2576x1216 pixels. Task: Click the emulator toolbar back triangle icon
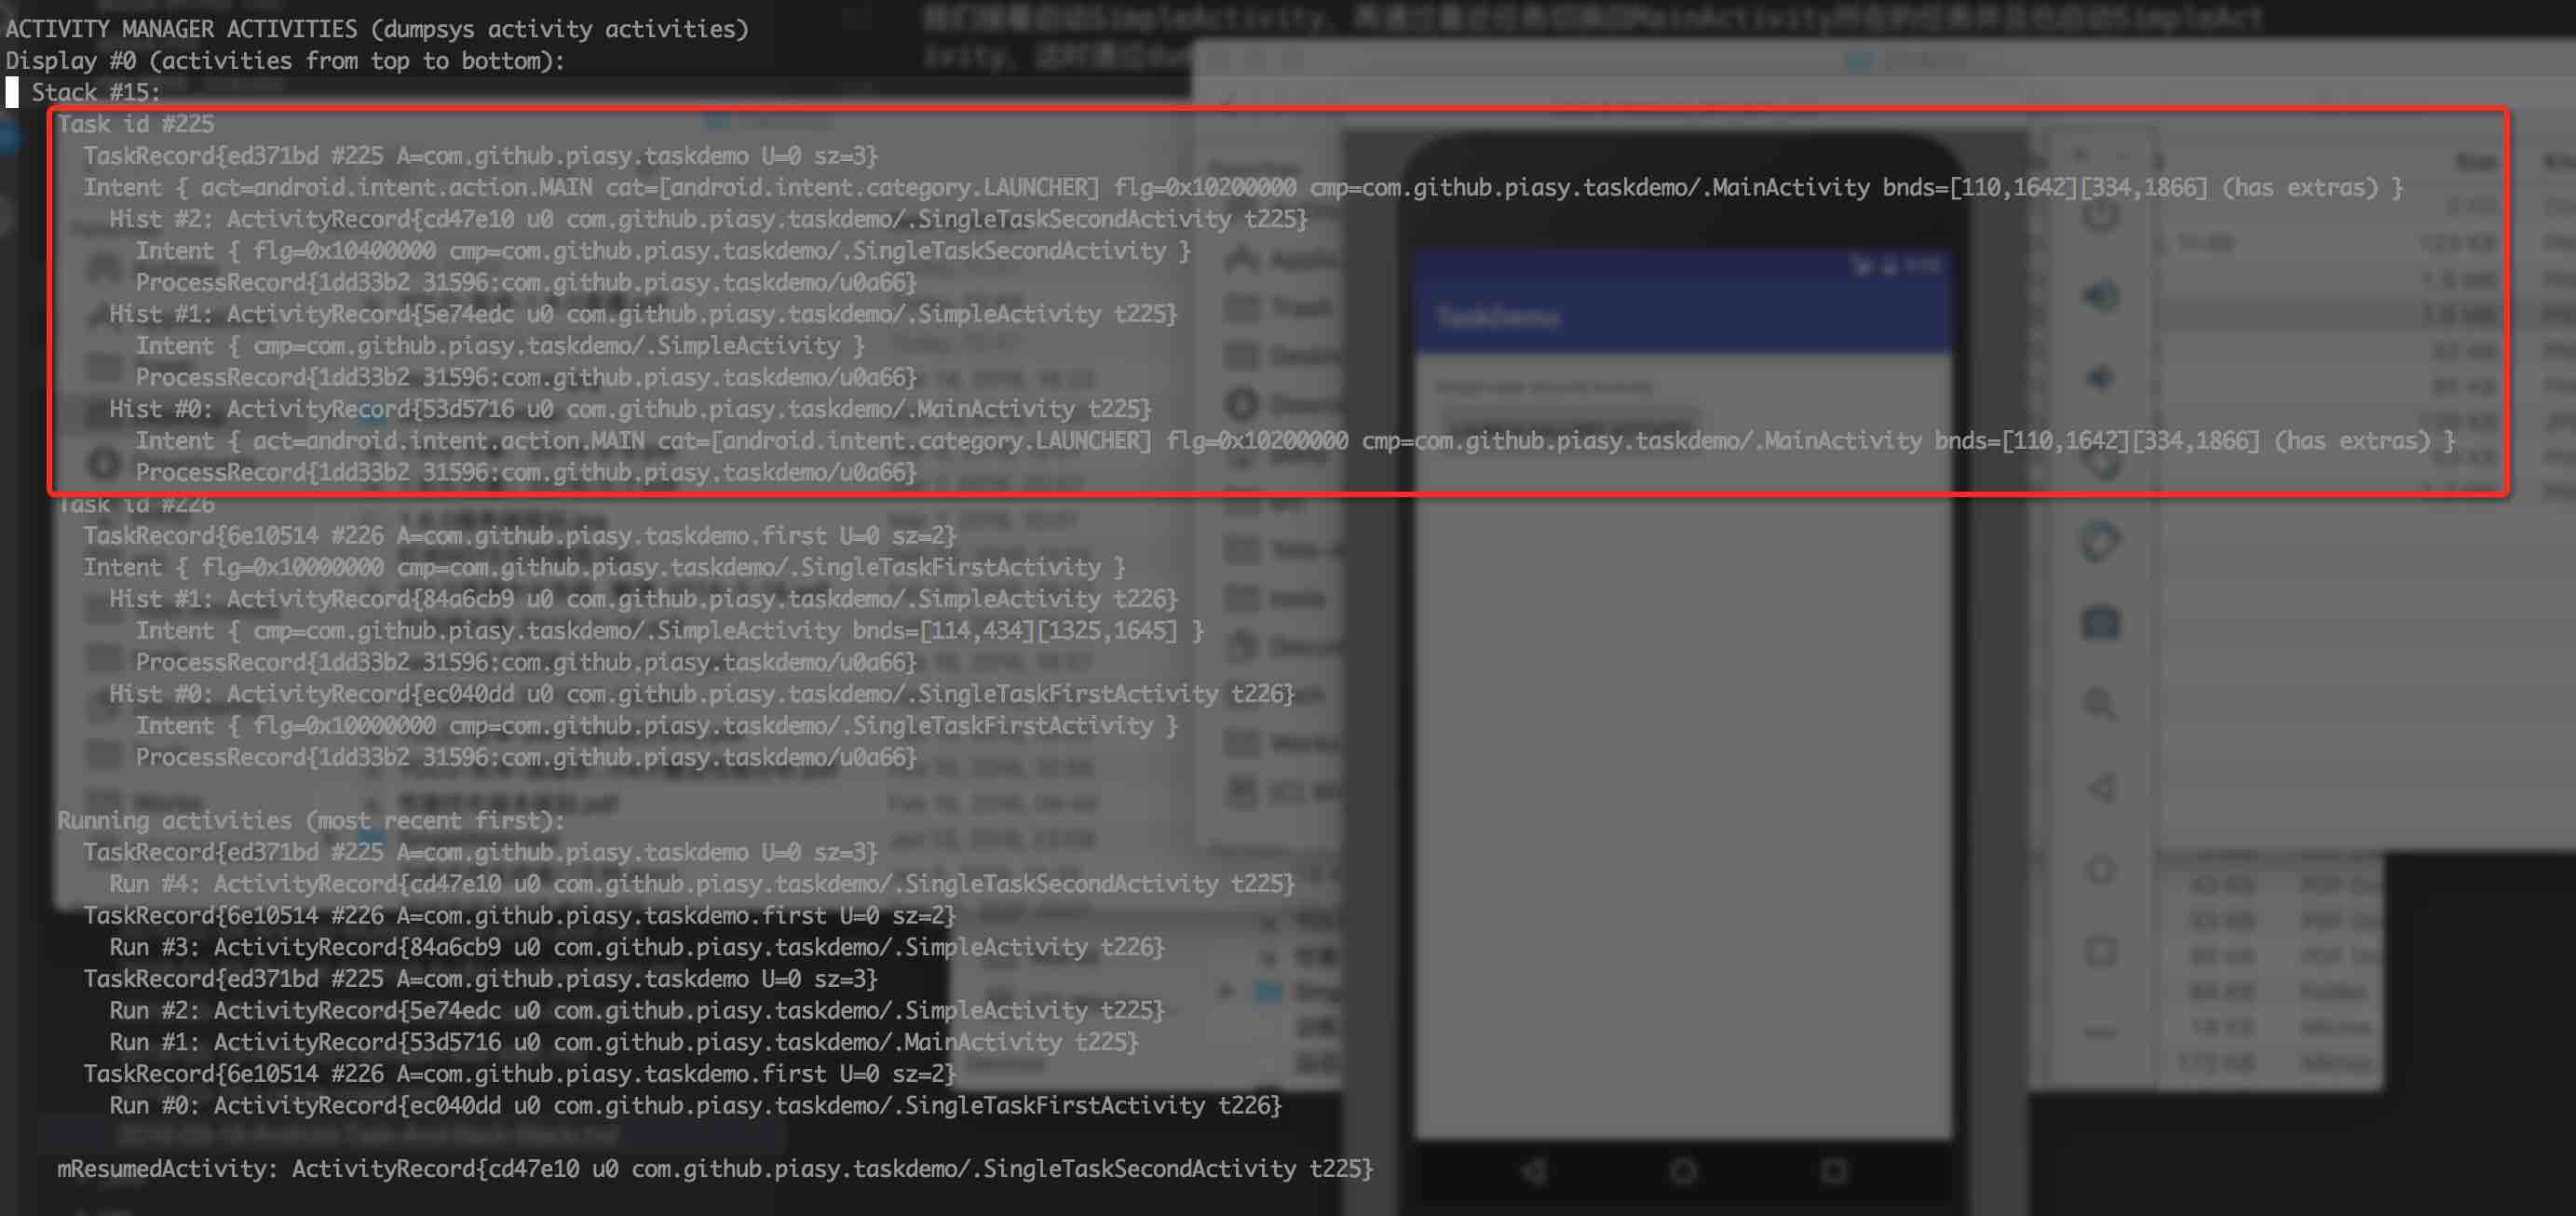[2100, 787]
